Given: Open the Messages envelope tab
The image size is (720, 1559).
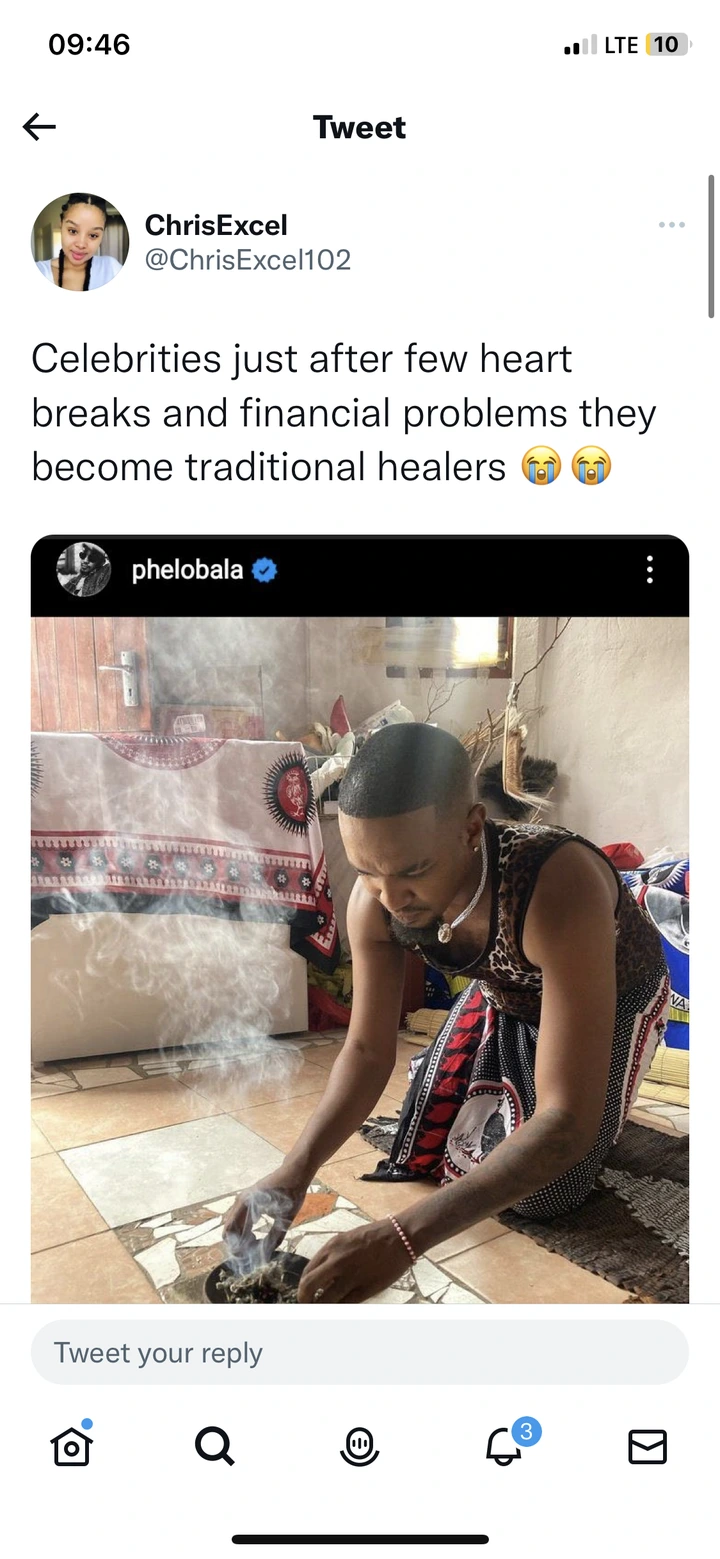Looking at the screenshot, I should 647,1446.
